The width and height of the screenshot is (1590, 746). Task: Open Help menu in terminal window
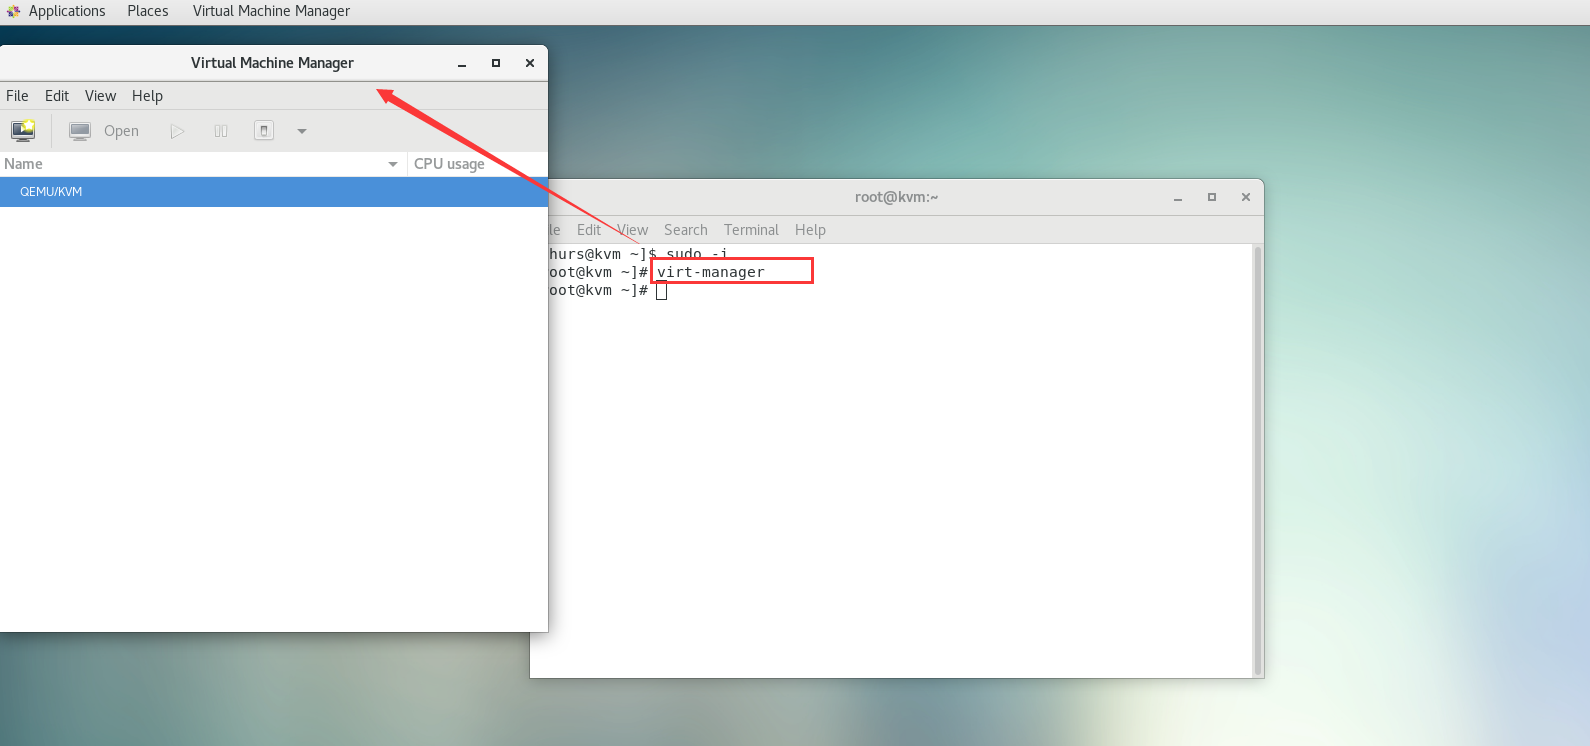(x=810, y=230)
